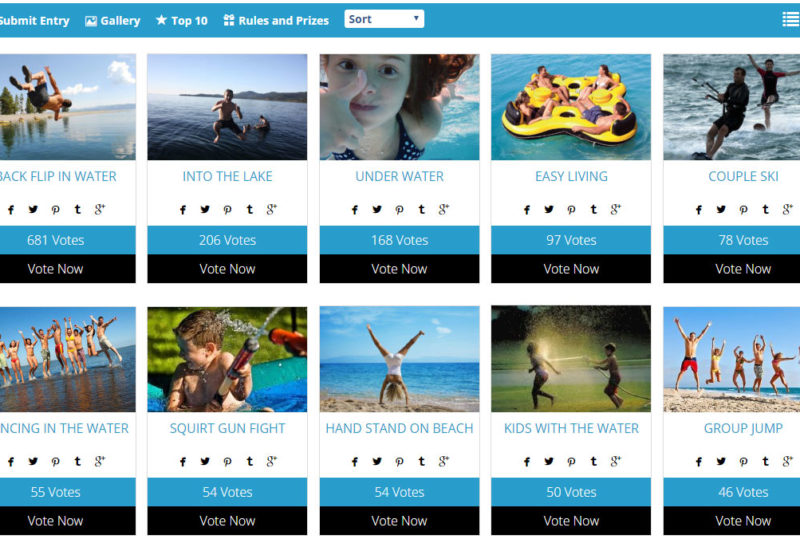800x547 pixels.
Task: Open the Kids With The Water thumbnail
Action: click(571, 359)
